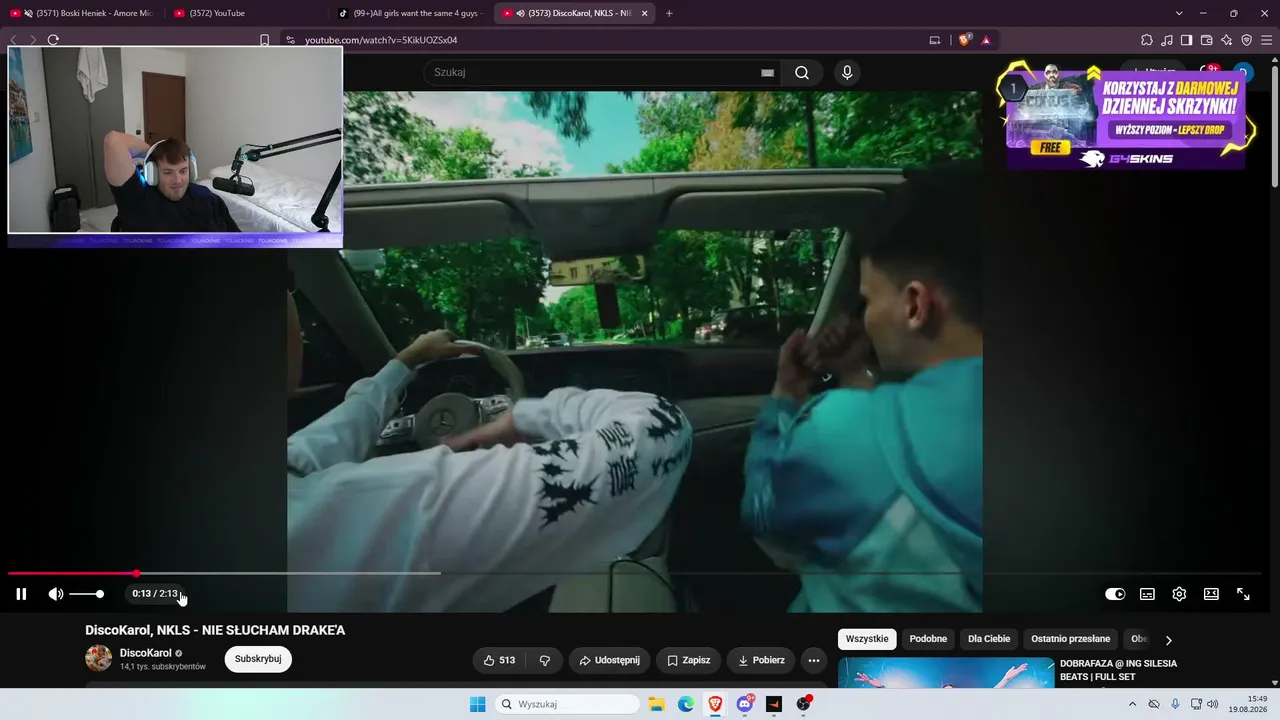Bookmark this page with the bookmark icon
This screenshot has width=1280, height=720.
point(265,40)
